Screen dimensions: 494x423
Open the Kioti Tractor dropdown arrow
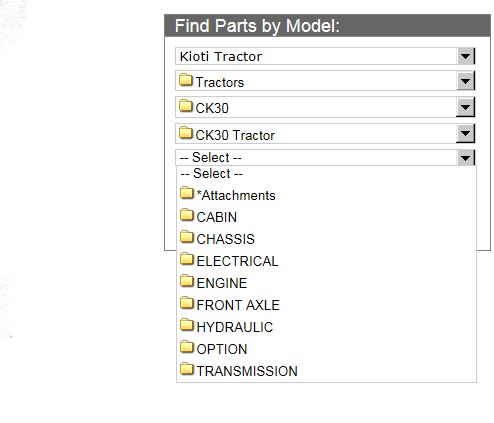click(466, 56)
